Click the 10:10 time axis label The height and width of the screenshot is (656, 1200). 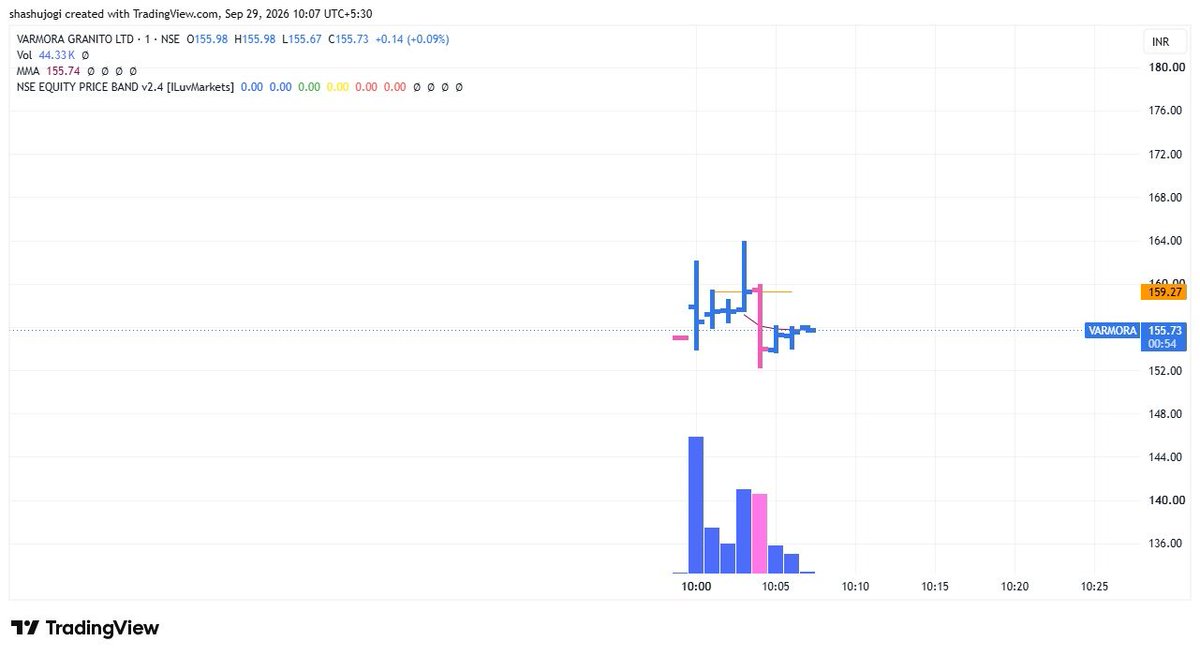856,587
